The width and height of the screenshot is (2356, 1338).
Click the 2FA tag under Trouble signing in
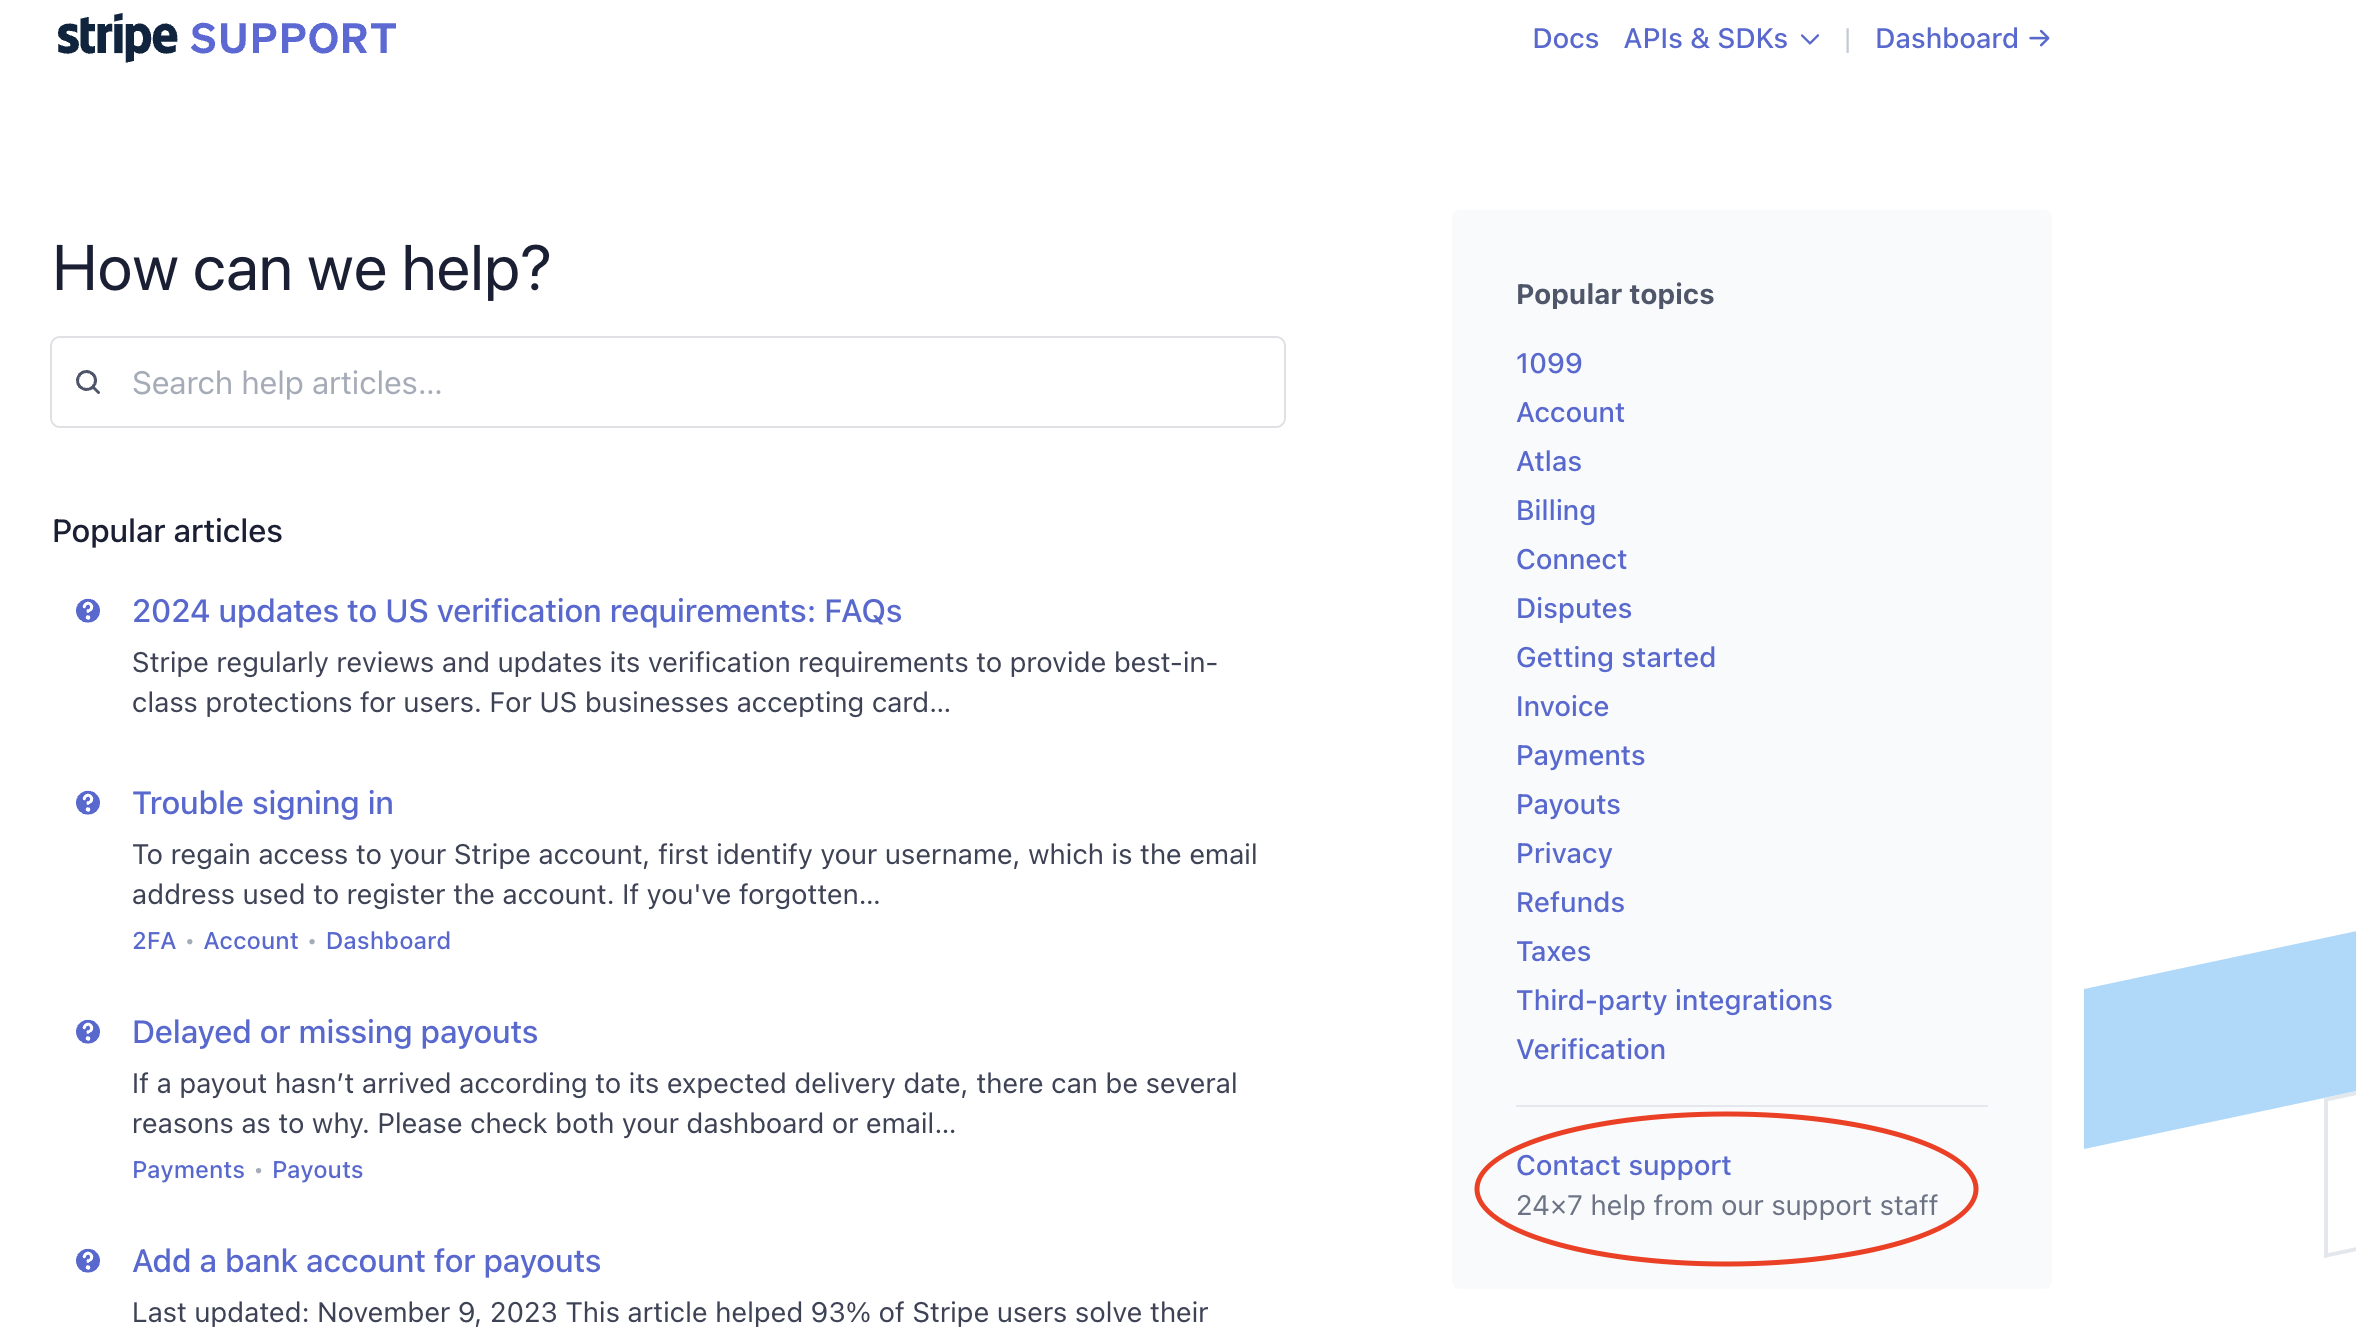tap(154, 941)
